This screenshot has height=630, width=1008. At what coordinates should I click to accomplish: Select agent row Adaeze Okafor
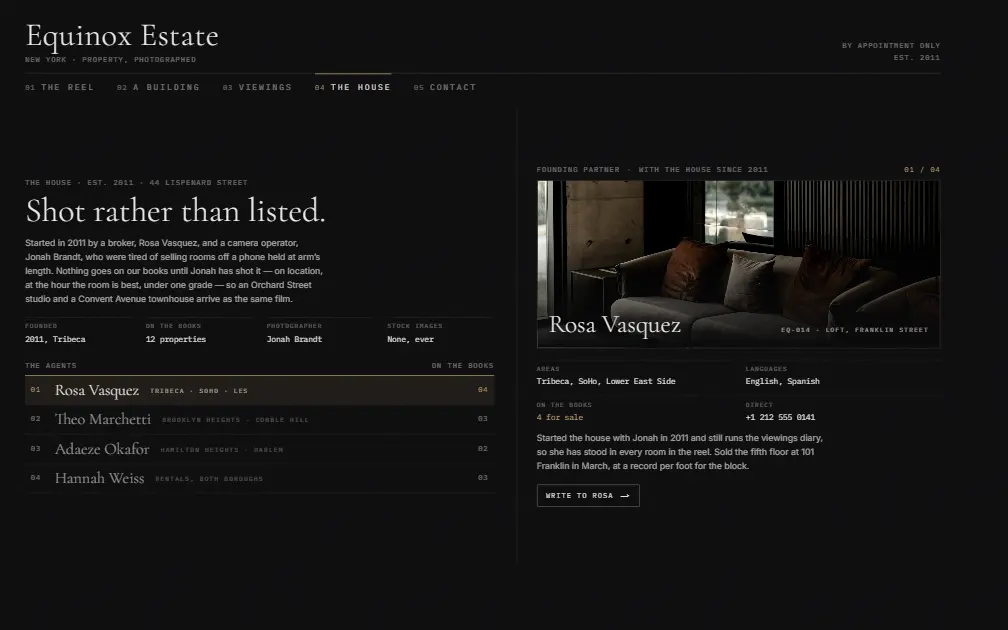coord(260,449)
